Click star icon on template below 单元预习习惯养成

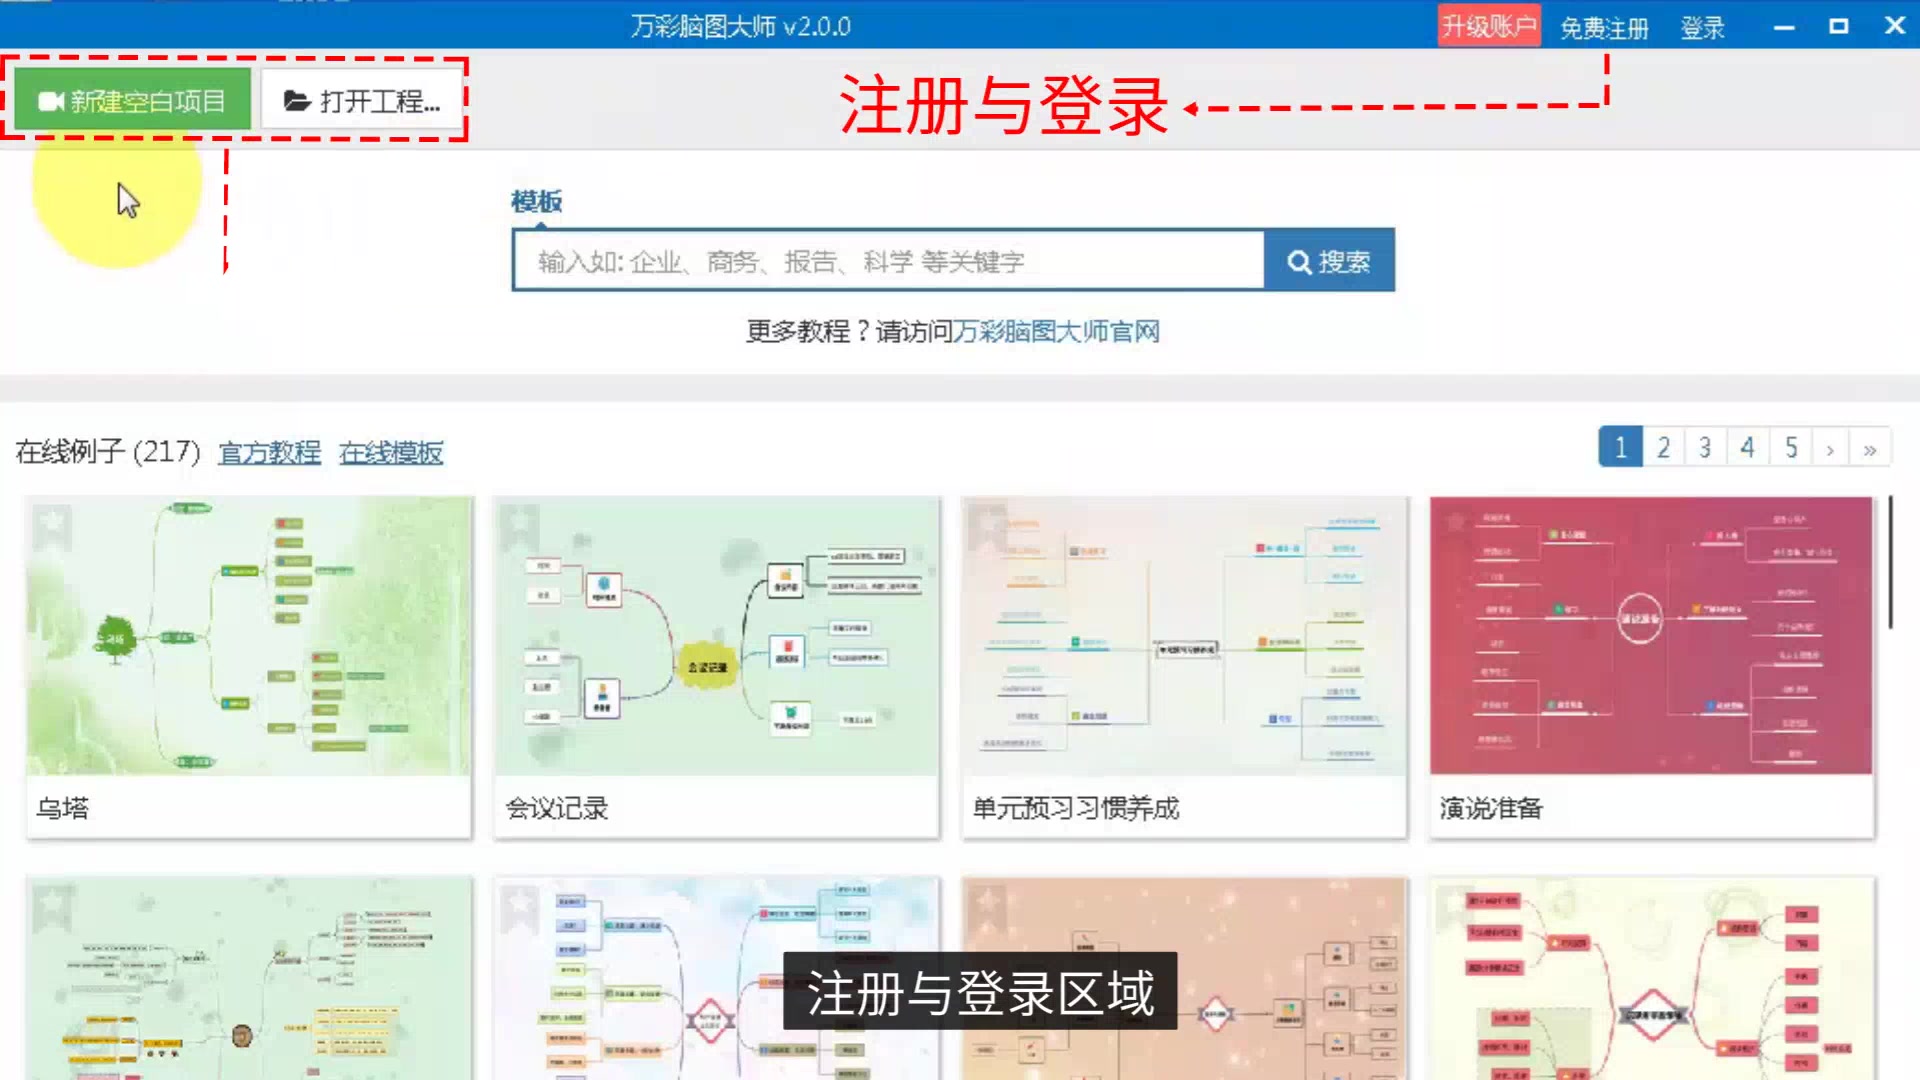[987, 905]
